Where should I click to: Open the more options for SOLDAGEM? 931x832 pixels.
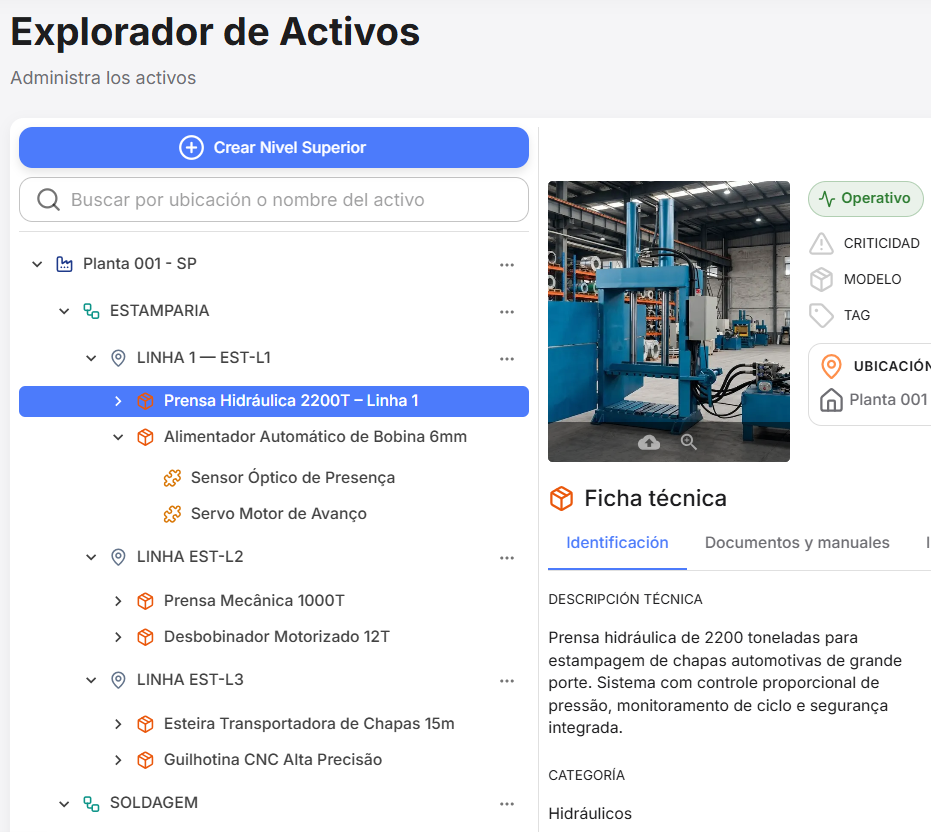[x=506, y=804]
